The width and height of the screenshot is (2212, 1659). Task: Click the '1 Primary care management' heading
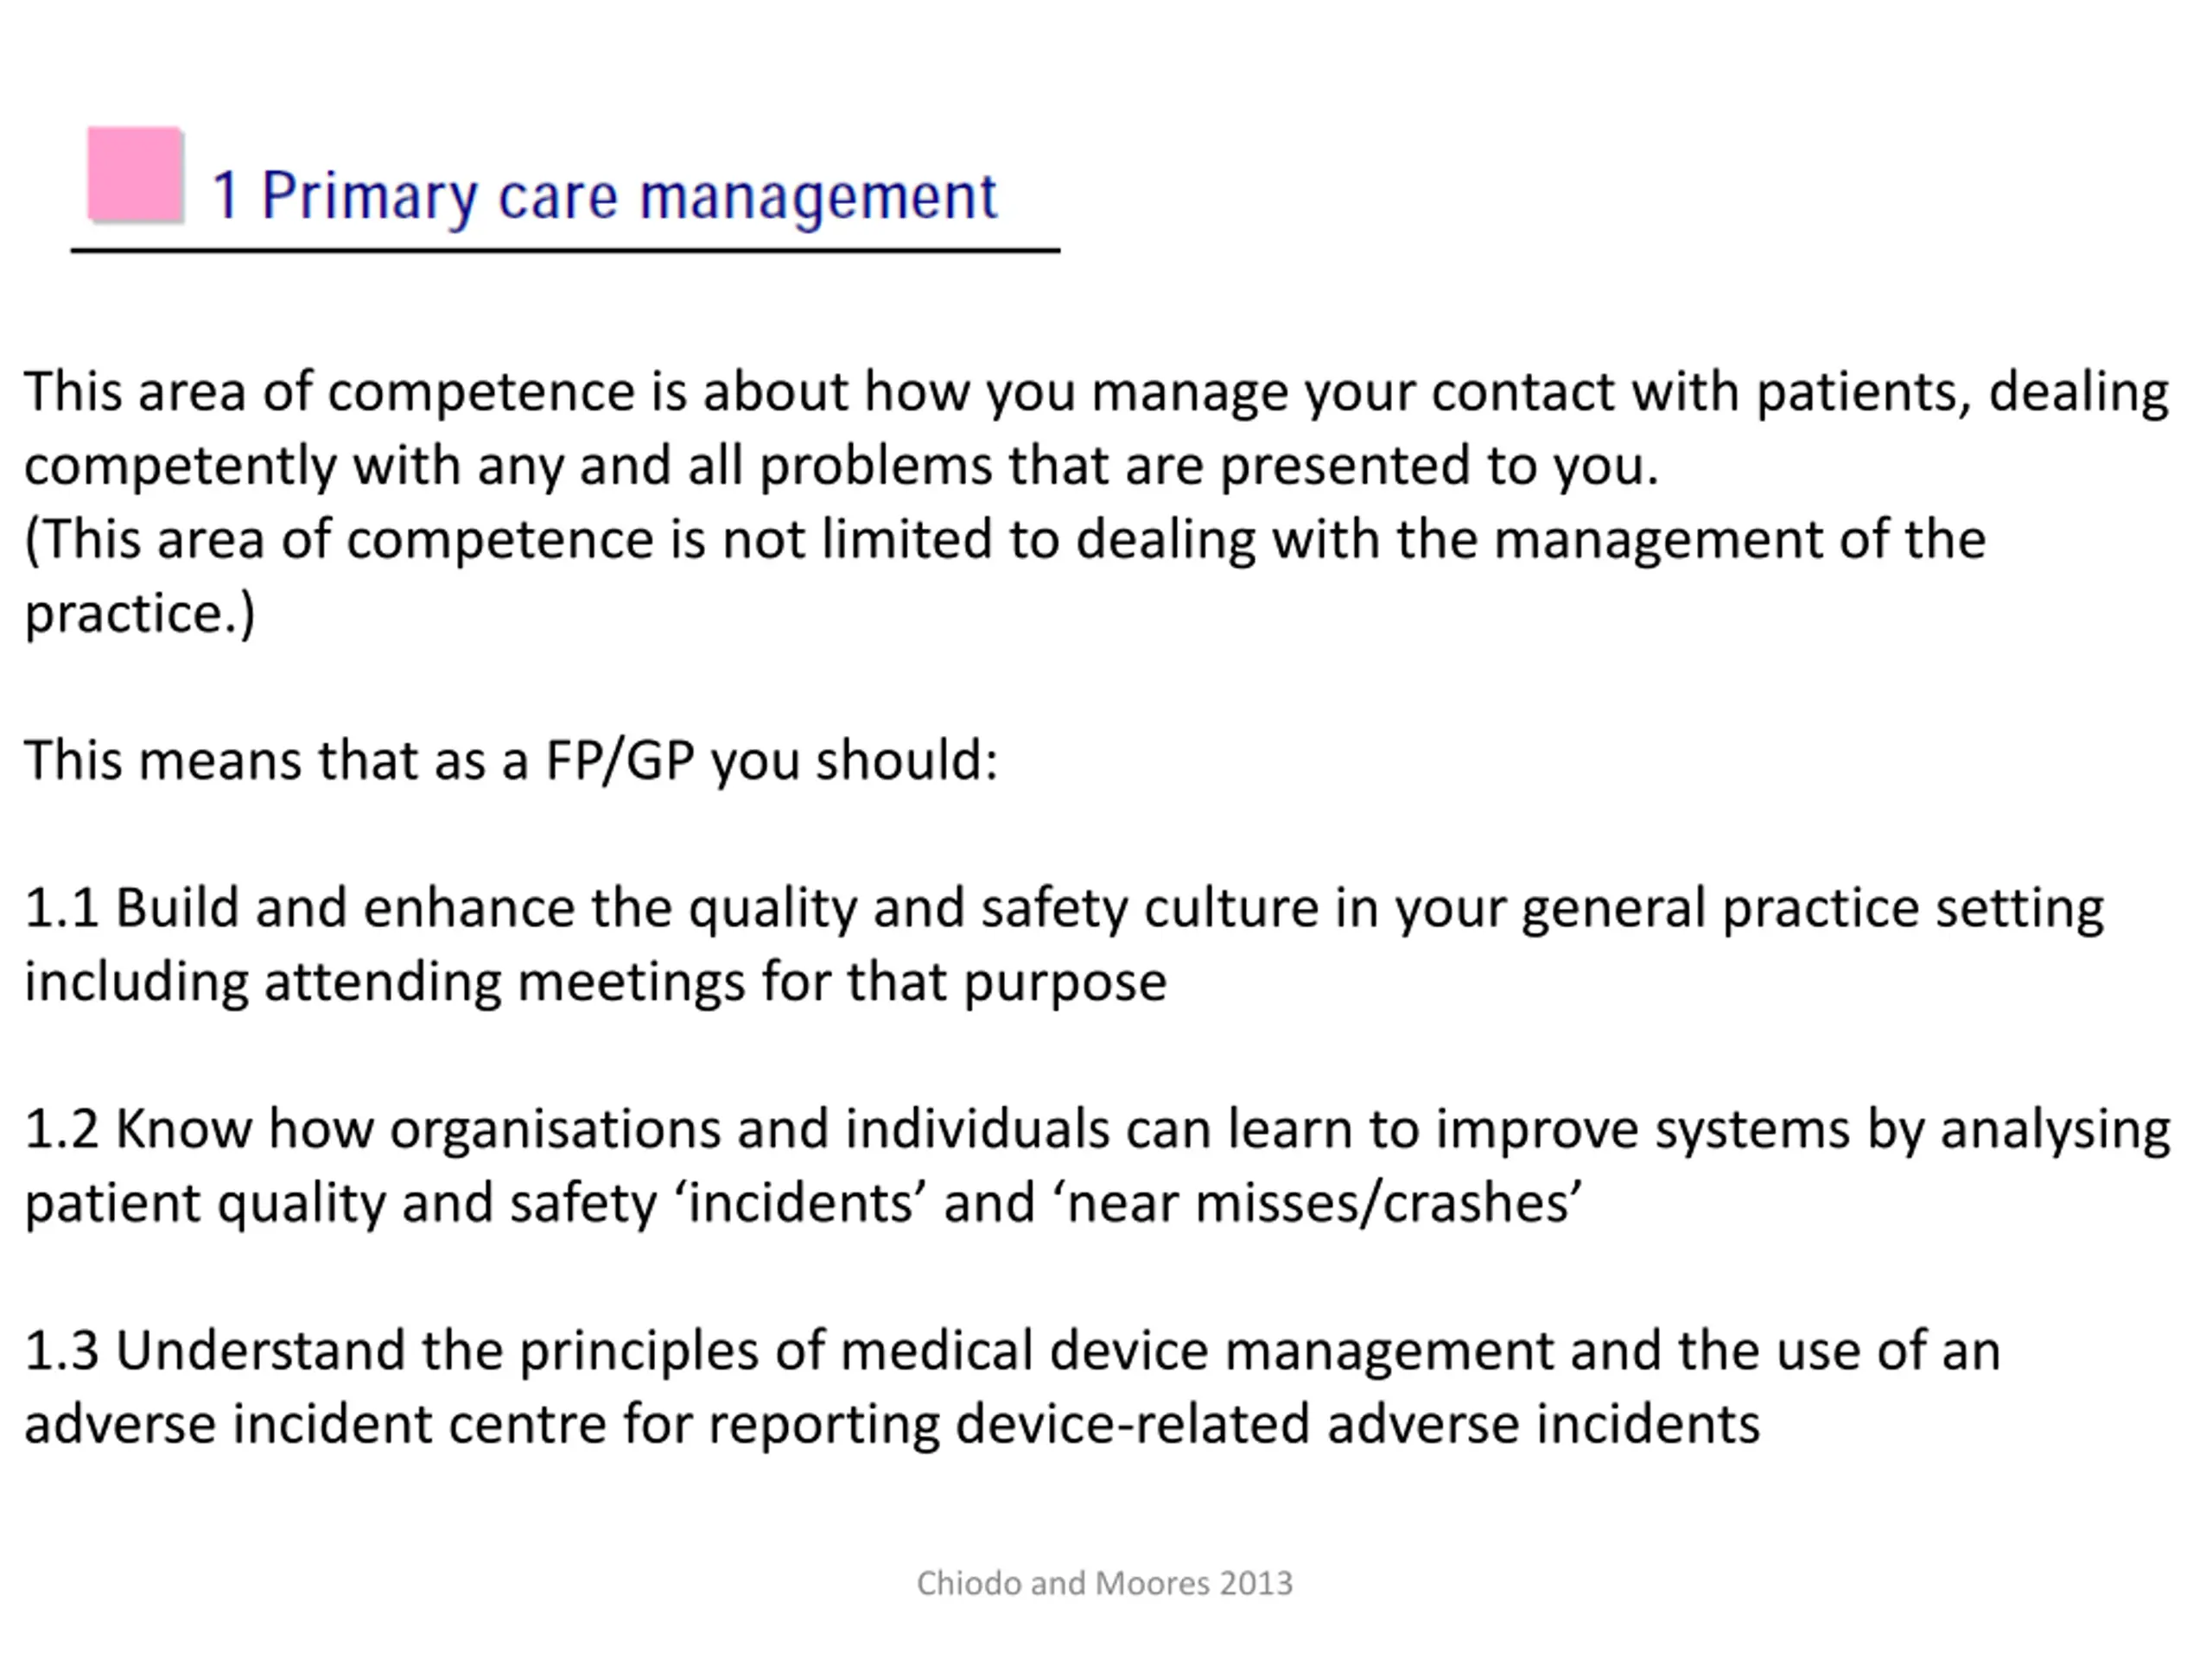pos(604,197)
